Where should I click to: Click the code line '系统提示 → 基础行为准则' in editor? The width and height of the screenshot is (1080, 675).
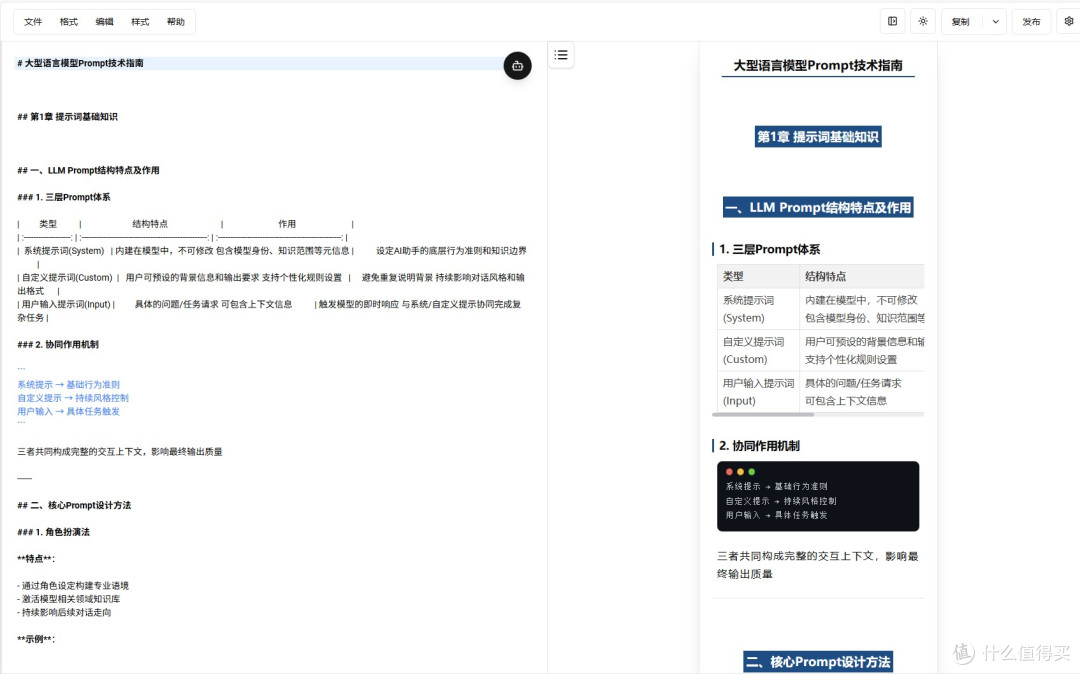point(68,385)
